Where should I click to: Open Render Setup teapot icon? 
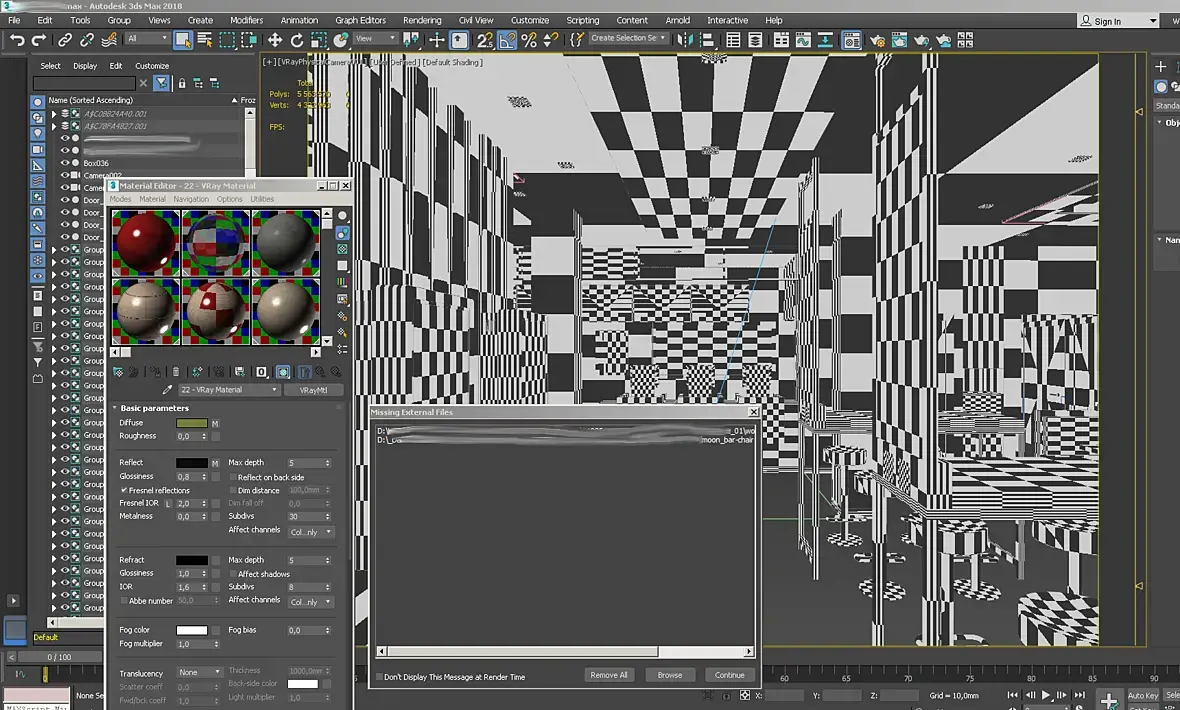coord(877,40)
